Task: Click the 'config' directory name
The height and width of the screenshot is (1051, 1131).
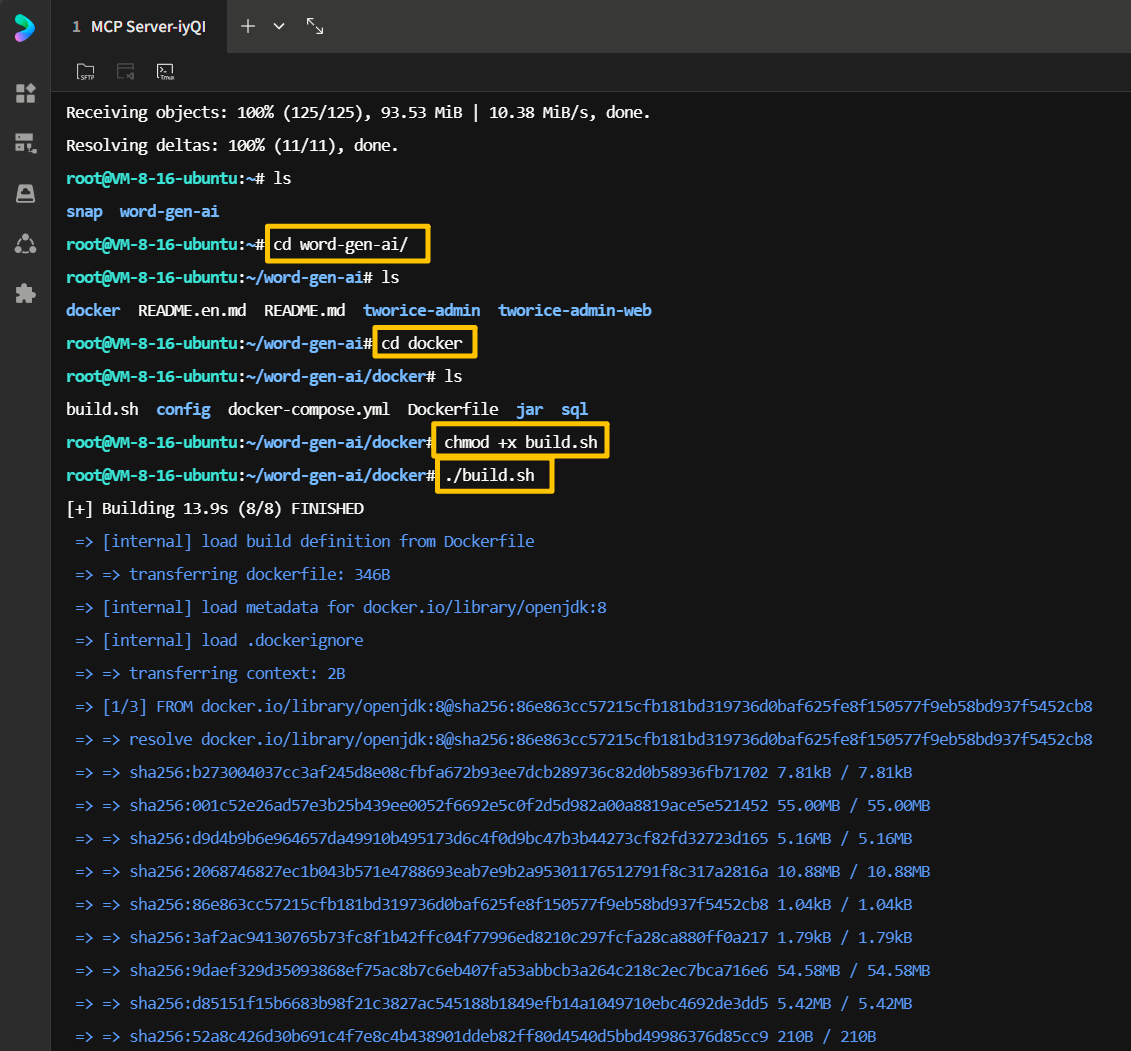Action: [x=183, y=410]
